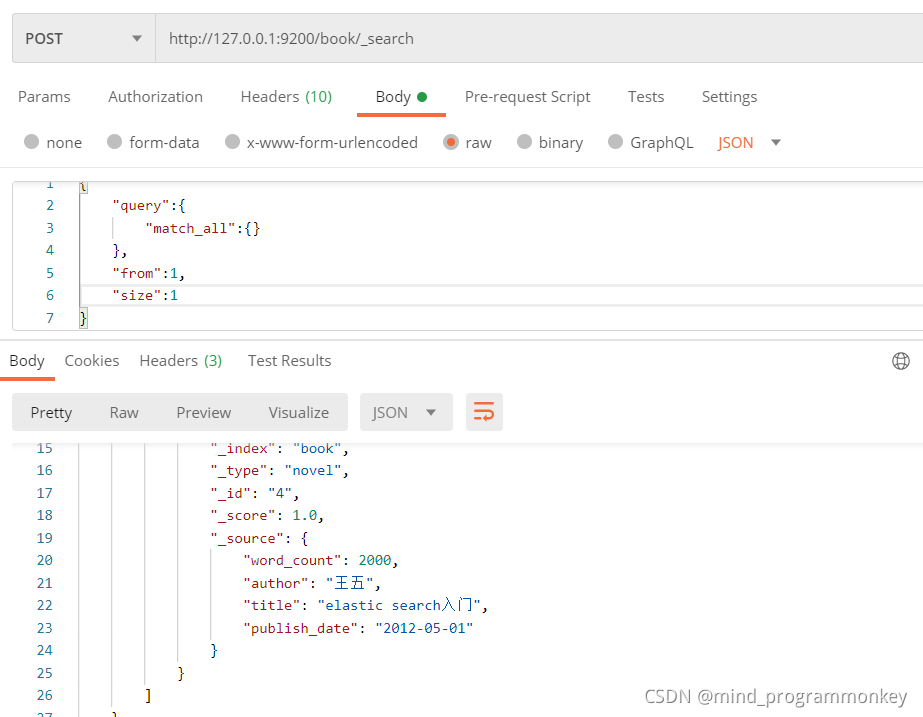The image size is (923, 717).
Task: Switch response view to Raw
Action: click(x=124, y=412)
